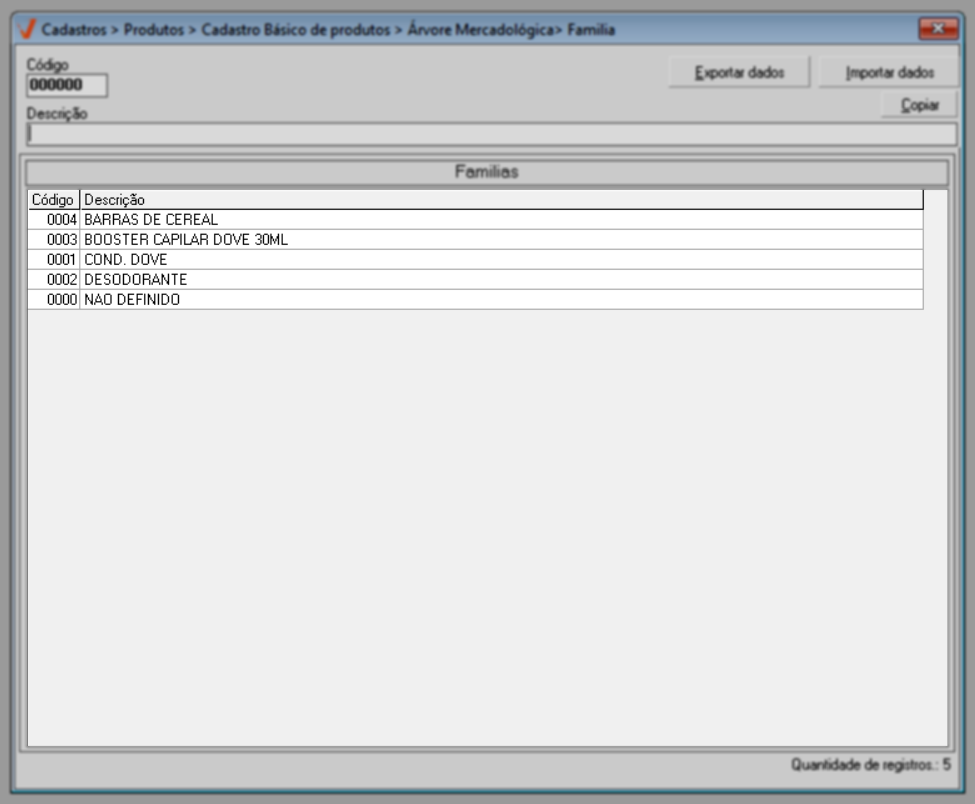Focus the Descrição input field

(492, 134)
